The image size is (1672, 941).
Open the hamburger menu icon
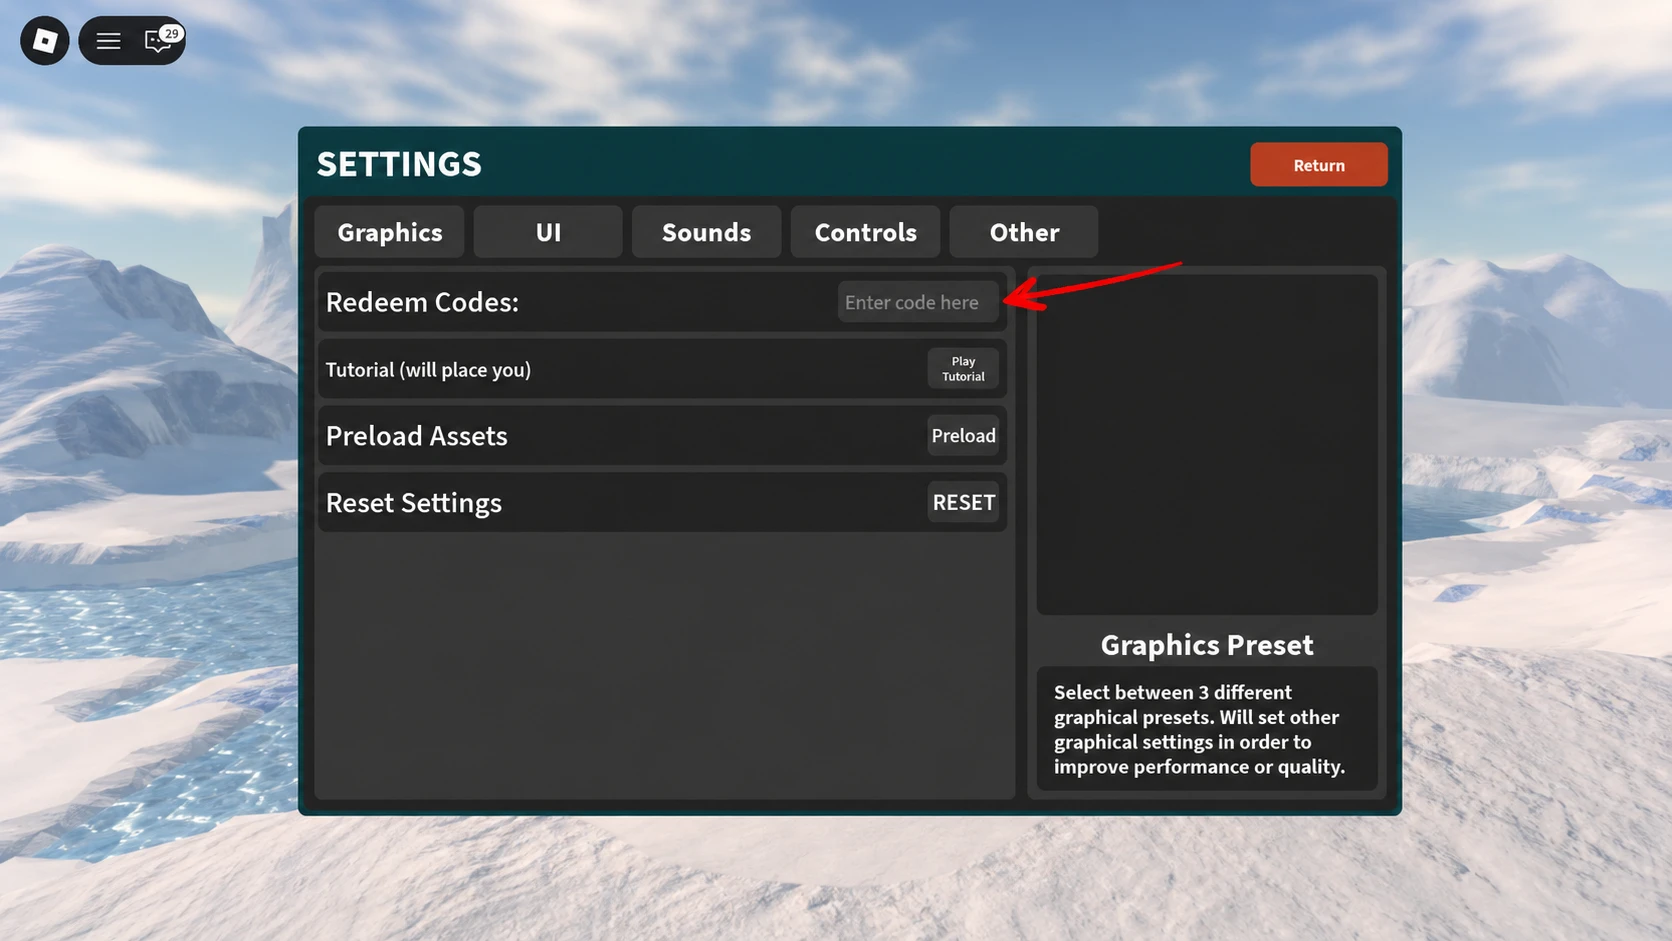click(108, 41)
